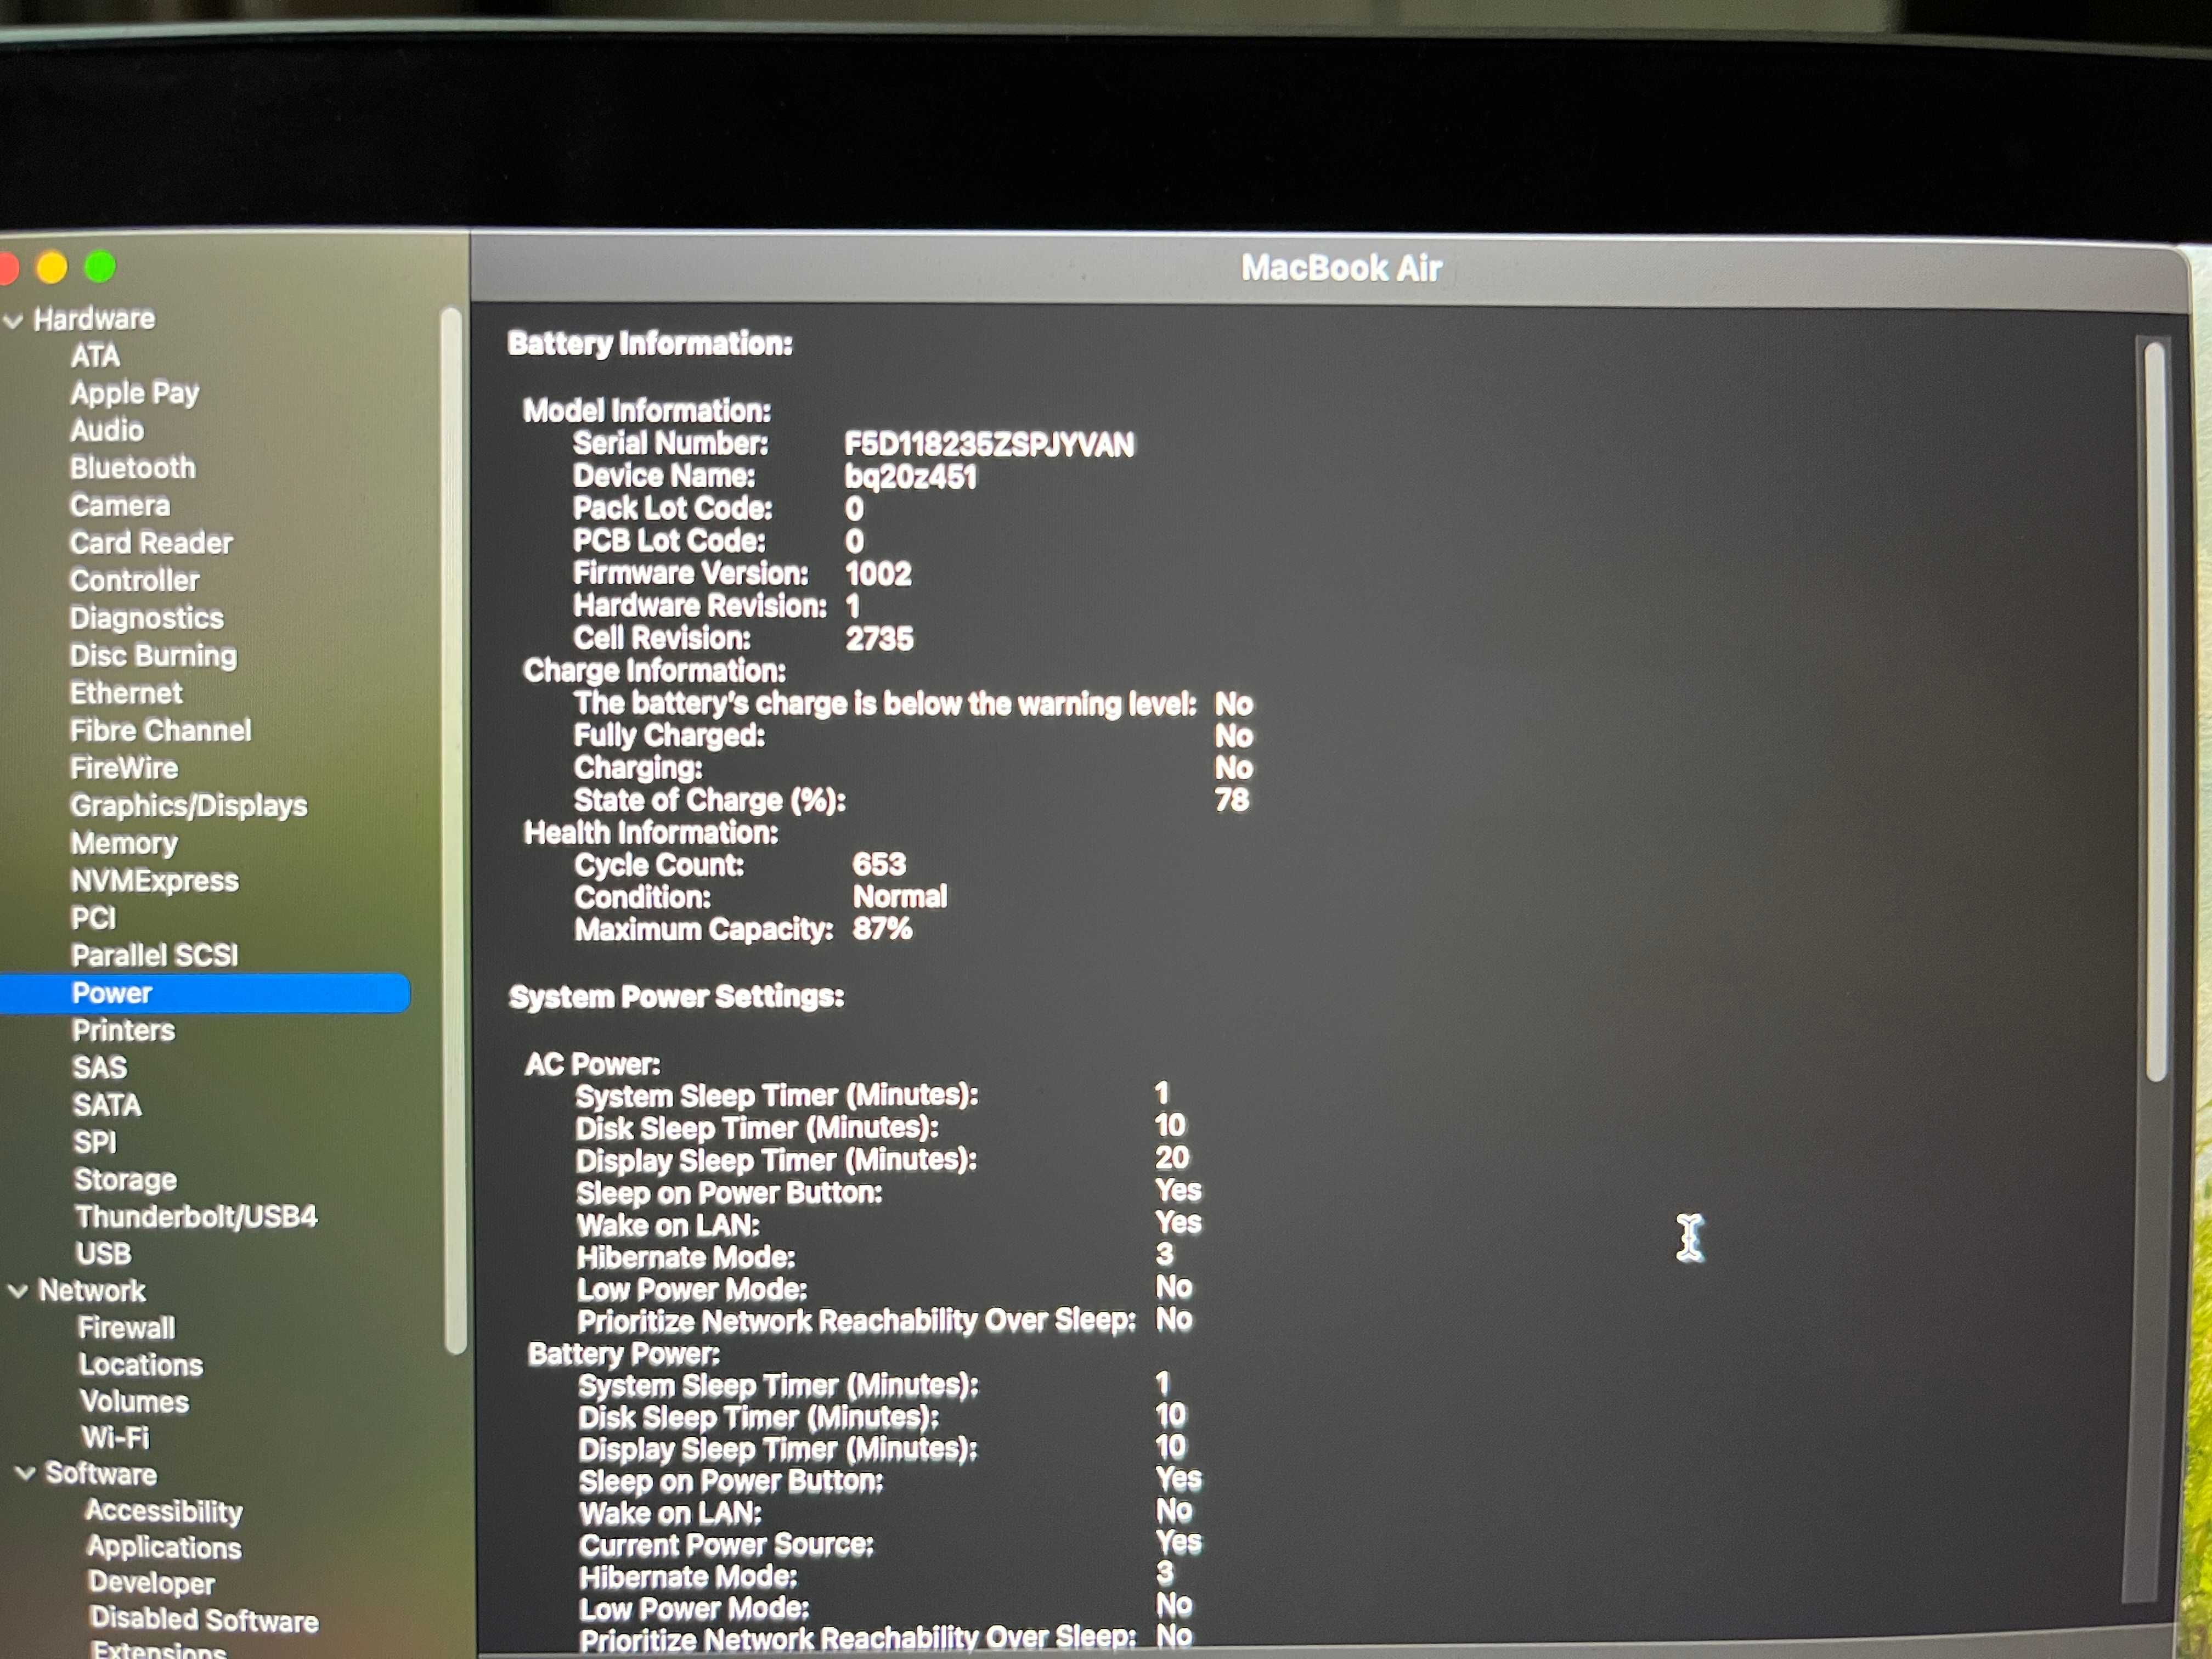Collapse the Network section chevron
Viewport: 2212px width, 1659px height.
(18, 1291)
